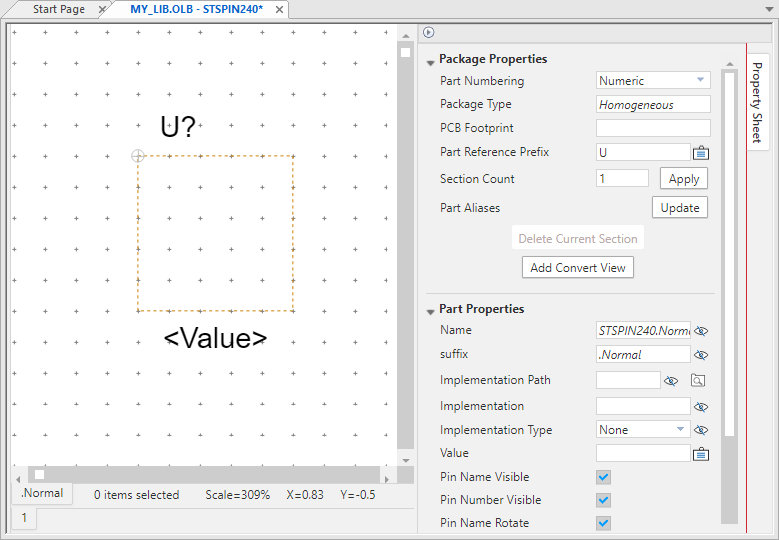Close the MY_LIB.OLB - STSPIN240 tab
The width and height of the screenshot is (779, 540).
pyautogui.click(x=280, y=10)
